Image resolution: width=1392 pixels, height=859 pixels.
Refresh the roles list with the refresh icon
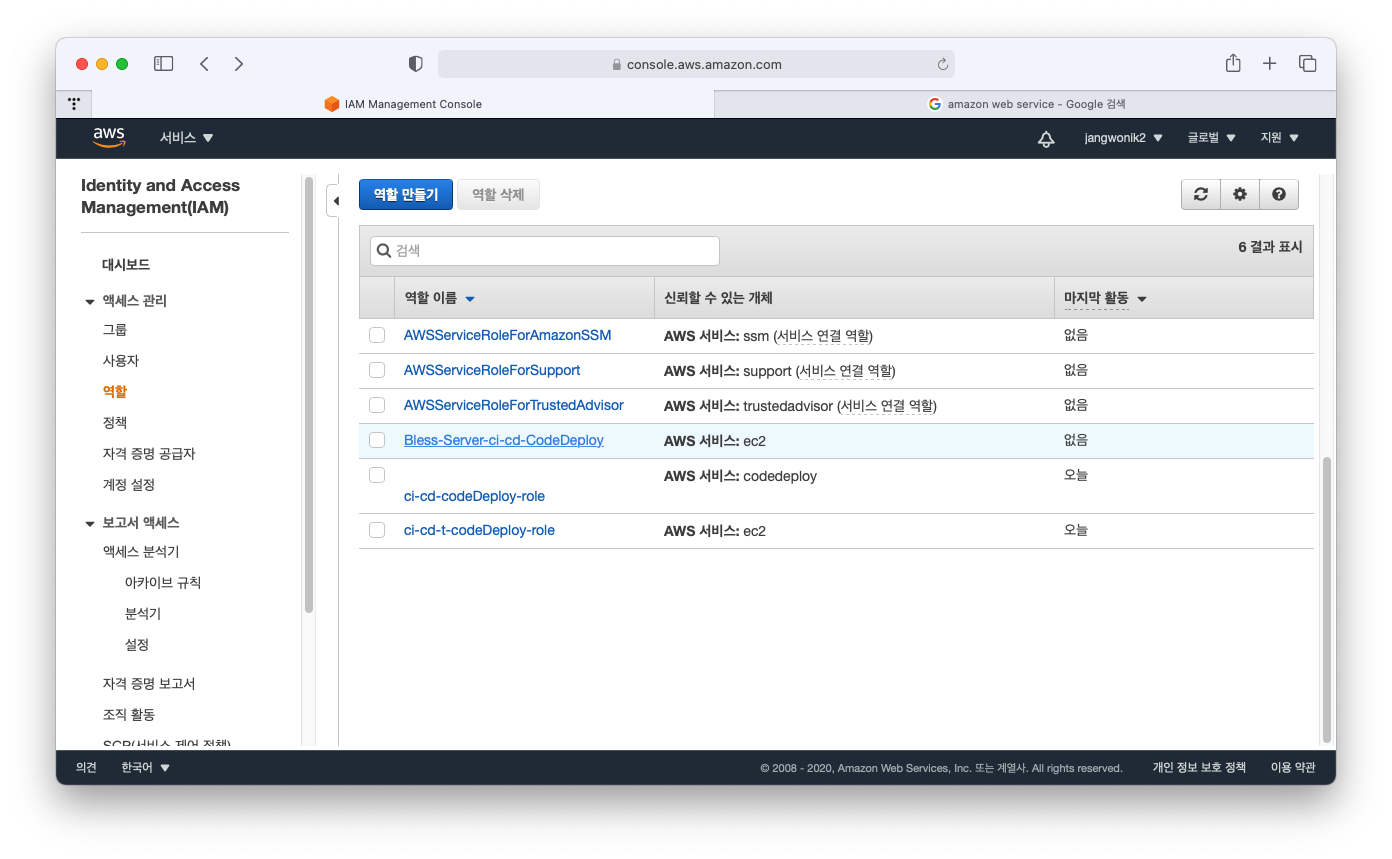pos(1201,195)
